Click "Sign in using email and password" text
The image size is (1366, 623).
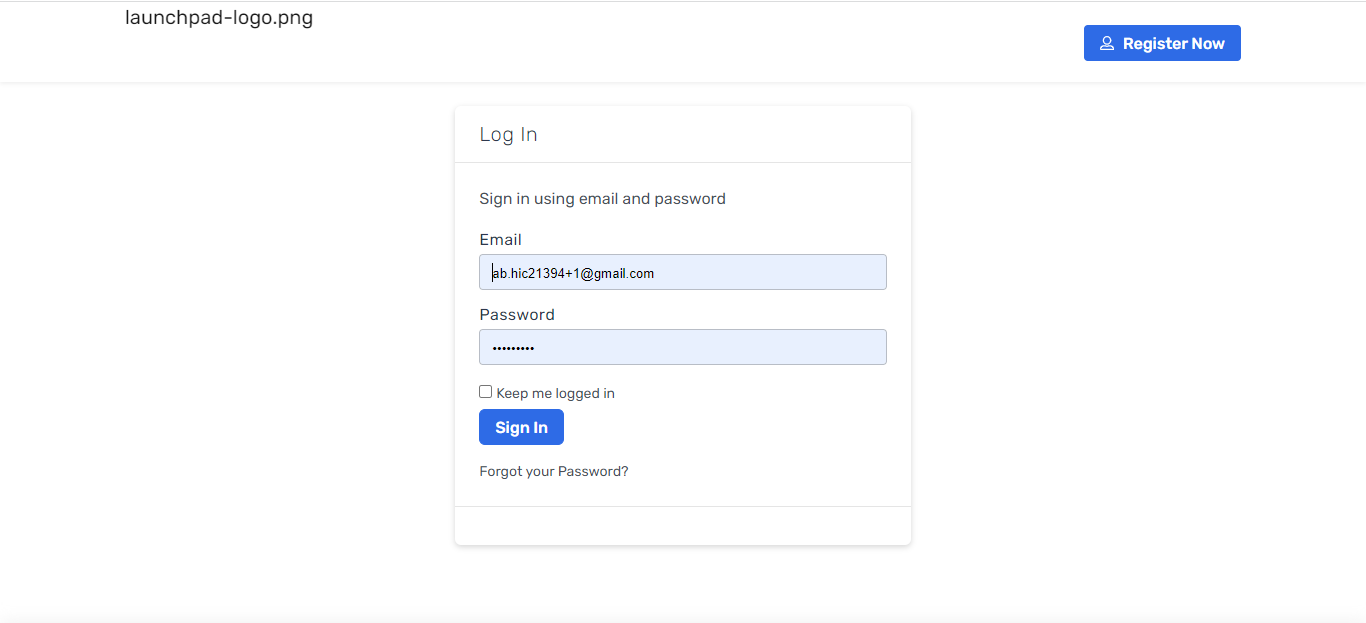602,199
